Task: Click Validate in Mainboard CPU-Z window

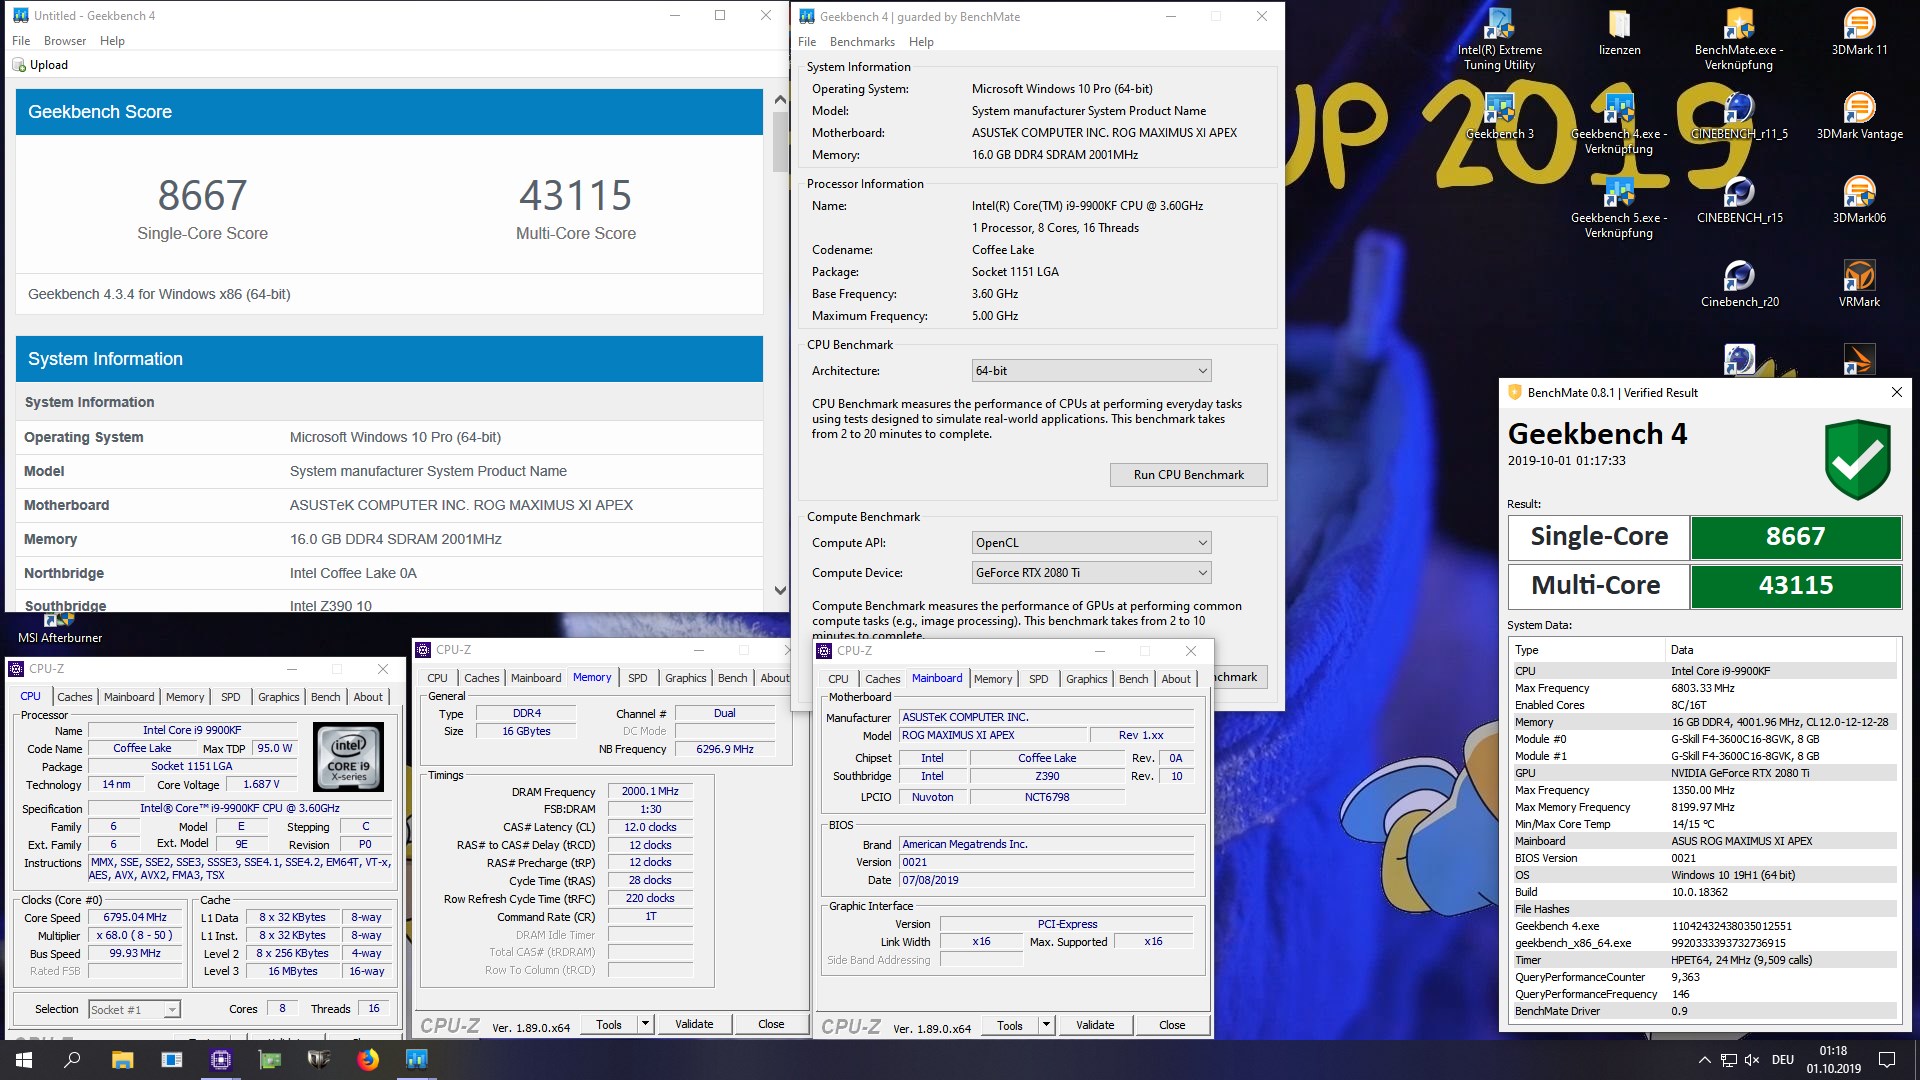Action: (x=1095, y=1025)
